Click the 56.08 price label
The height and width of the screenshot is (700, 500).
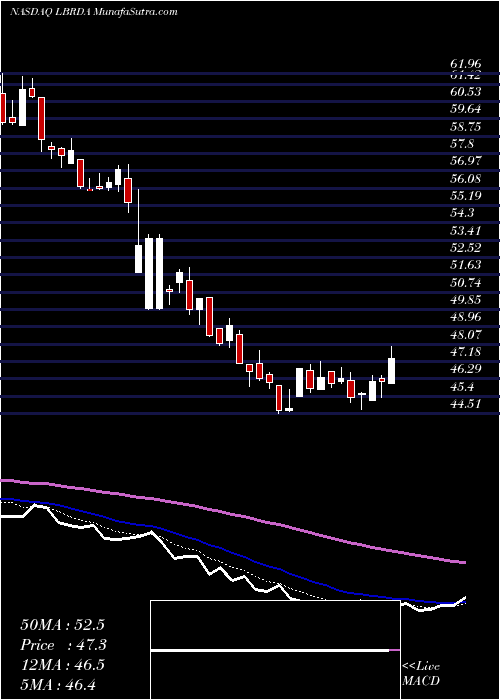tap(466, 179)
